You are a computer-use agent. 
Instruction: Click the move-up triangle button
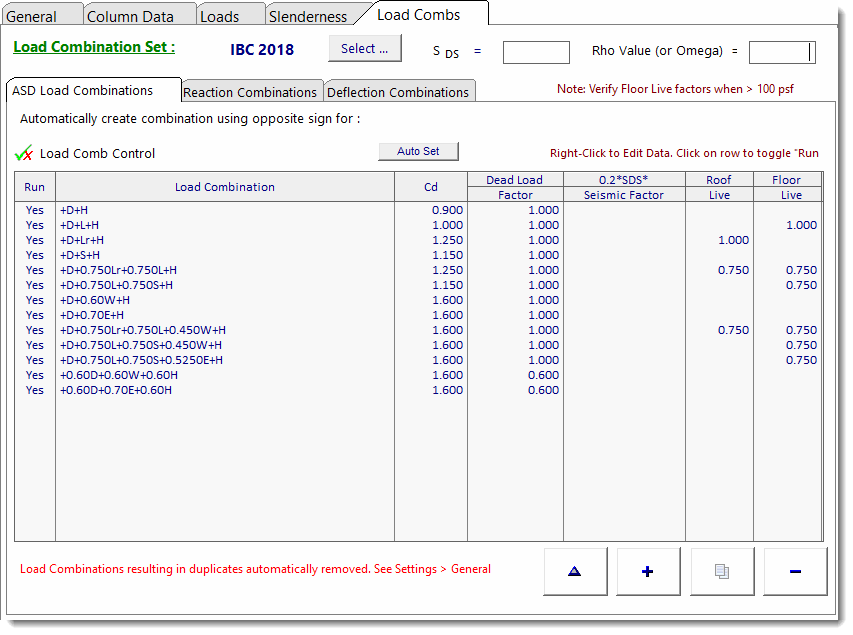pos(575,571)
